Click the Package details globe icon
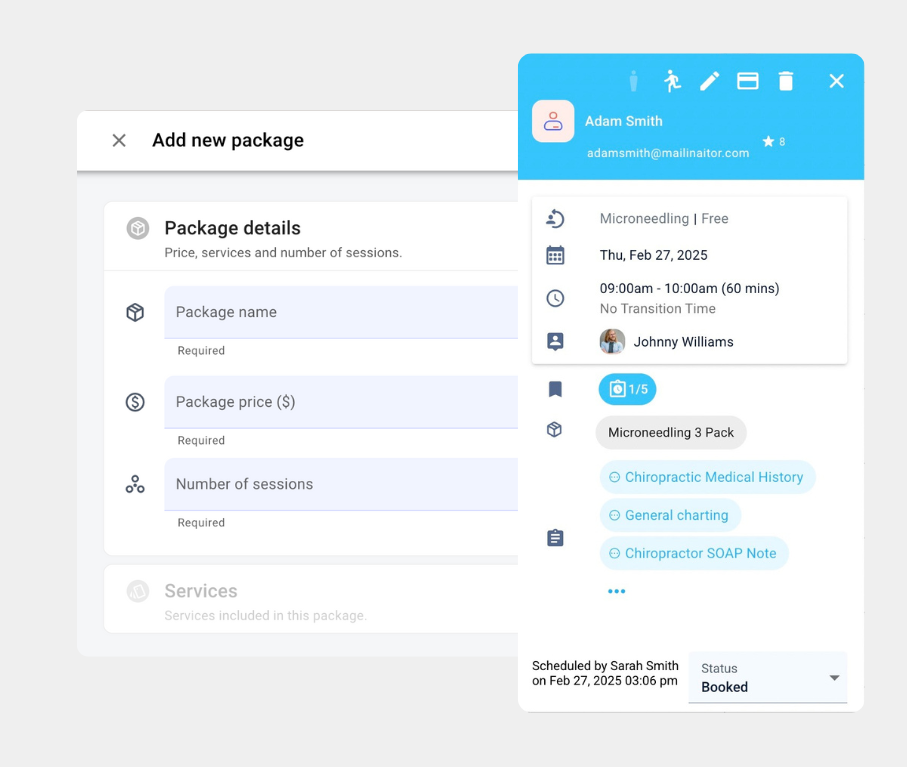 click(x=137, y=228)
